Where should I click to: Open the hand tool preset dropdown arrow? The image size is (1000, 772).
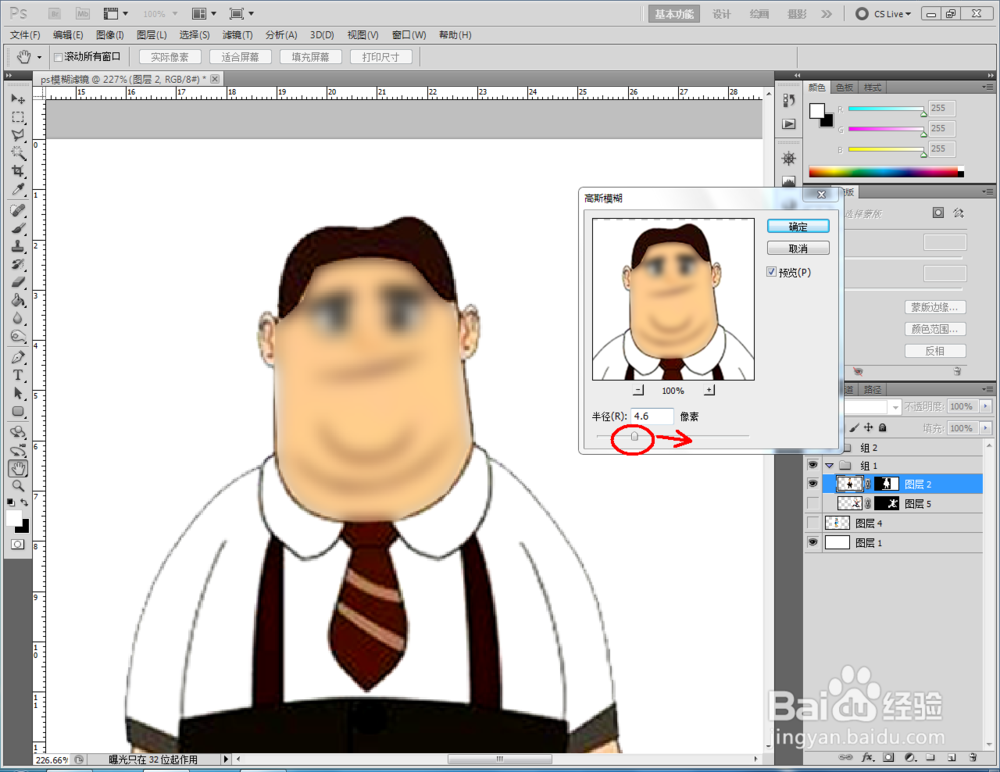point(39,57)
